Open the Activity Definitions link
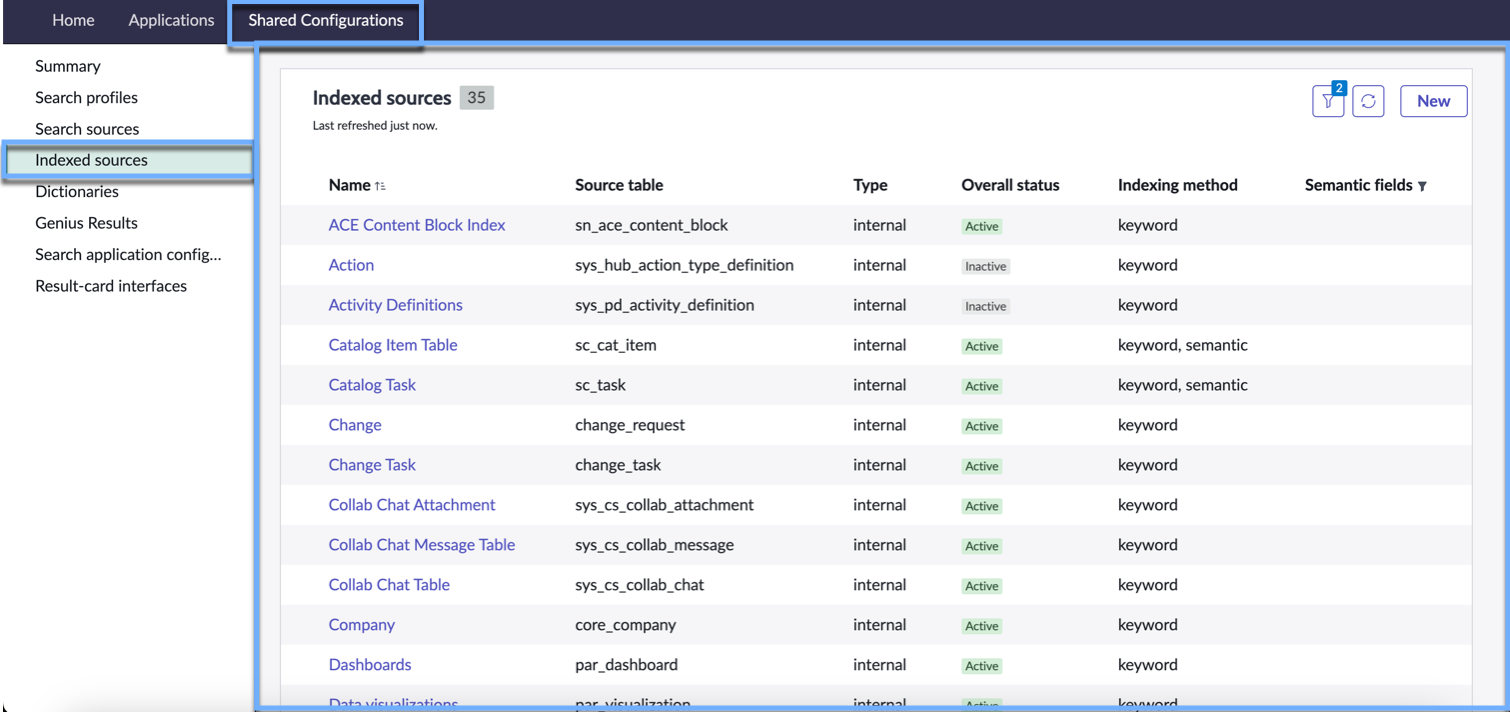Viewport: 1510px width, 712px height. pos(396,305)
